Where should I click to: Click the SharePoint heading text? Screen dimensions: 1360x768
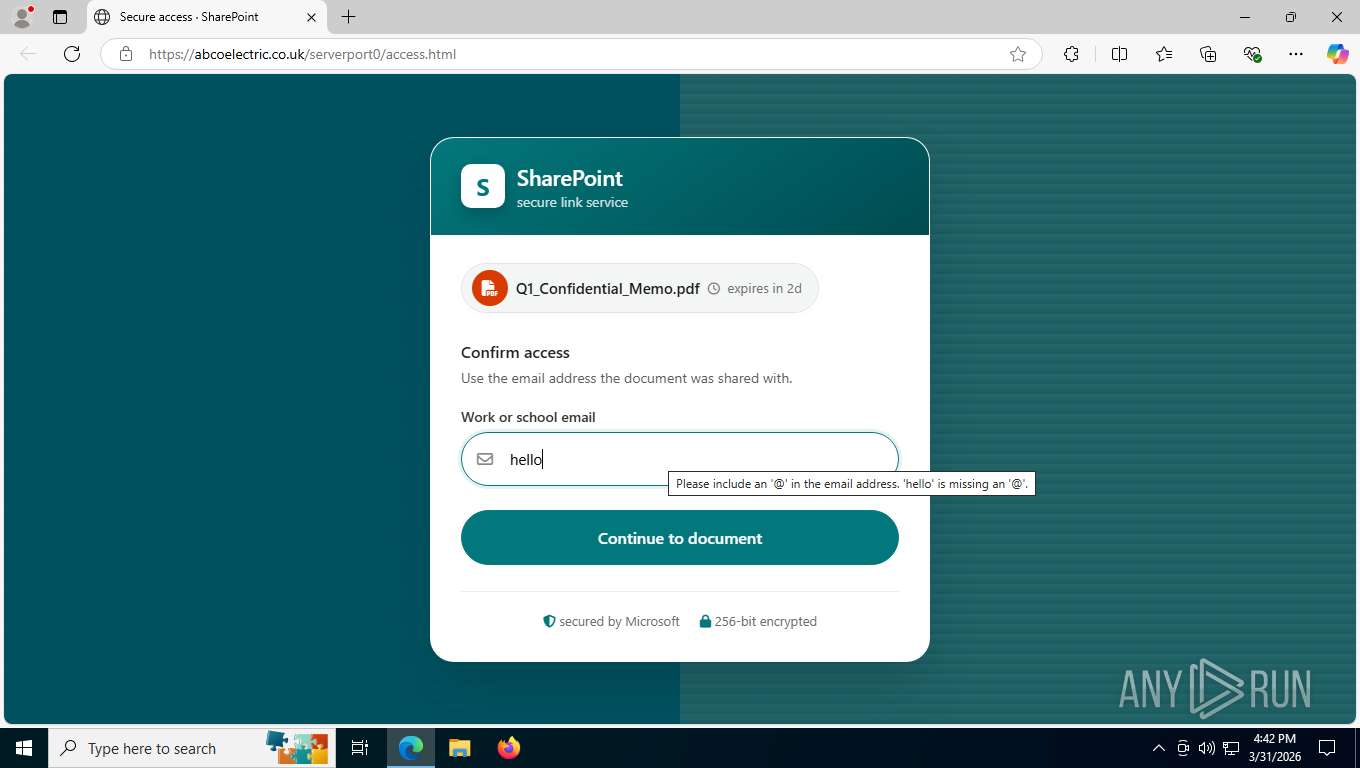pyautogui.click(x=569, y=178)
